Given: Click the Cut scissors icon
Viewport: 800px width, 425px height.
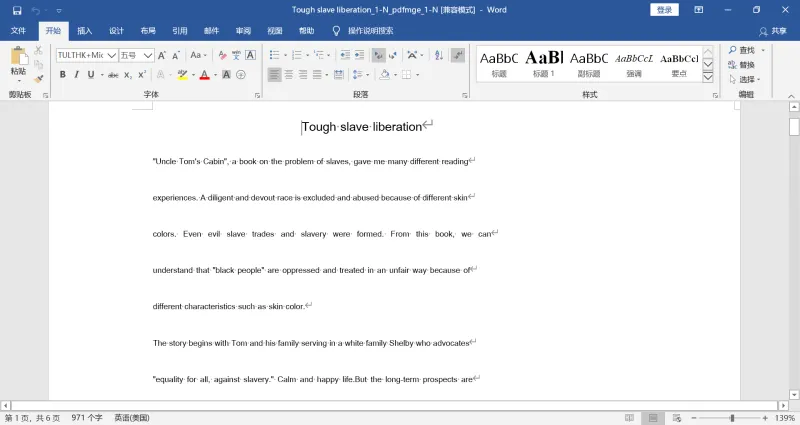Looking at the screenshot, I should click(x=38, y=50).
